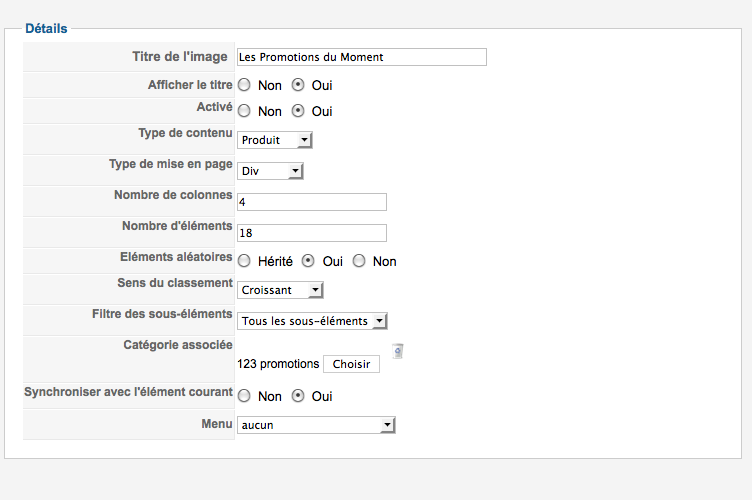Select Oui for Afficher le titre
Image resolution: width=752 pixels, height=500 pixels.
[298, 85]
